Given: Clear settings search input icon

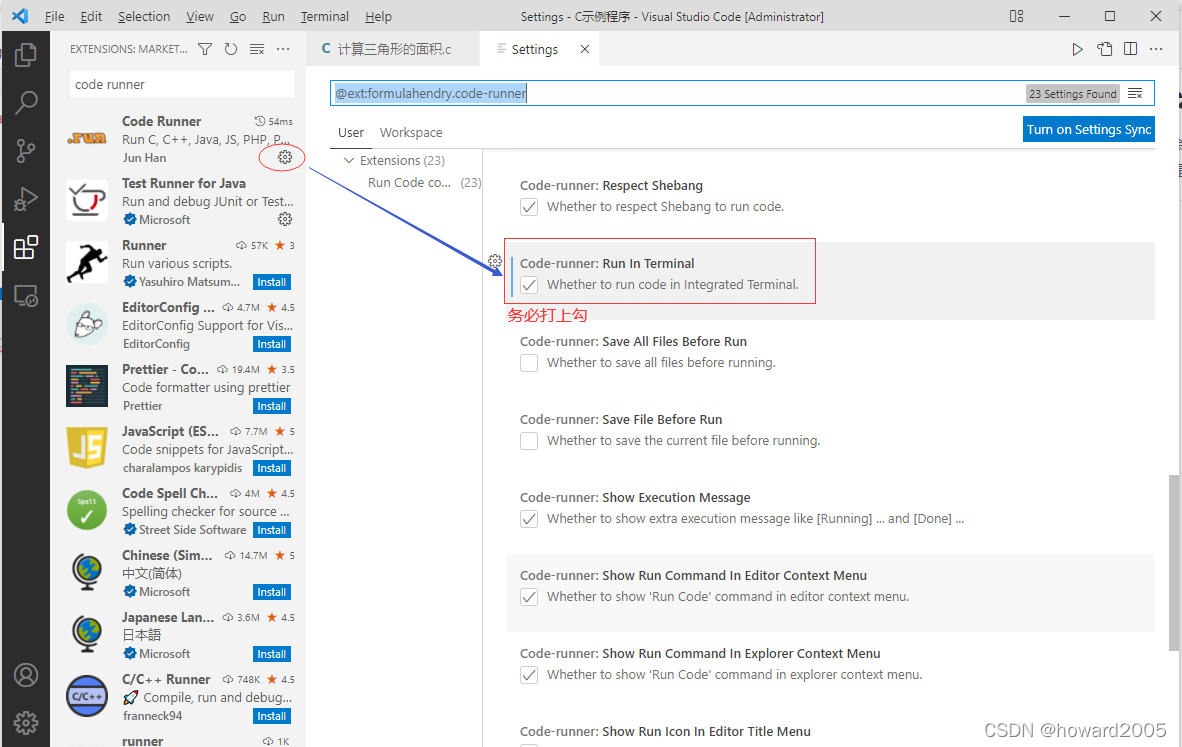Looking at the screenshot, I should click(1135, 93).
